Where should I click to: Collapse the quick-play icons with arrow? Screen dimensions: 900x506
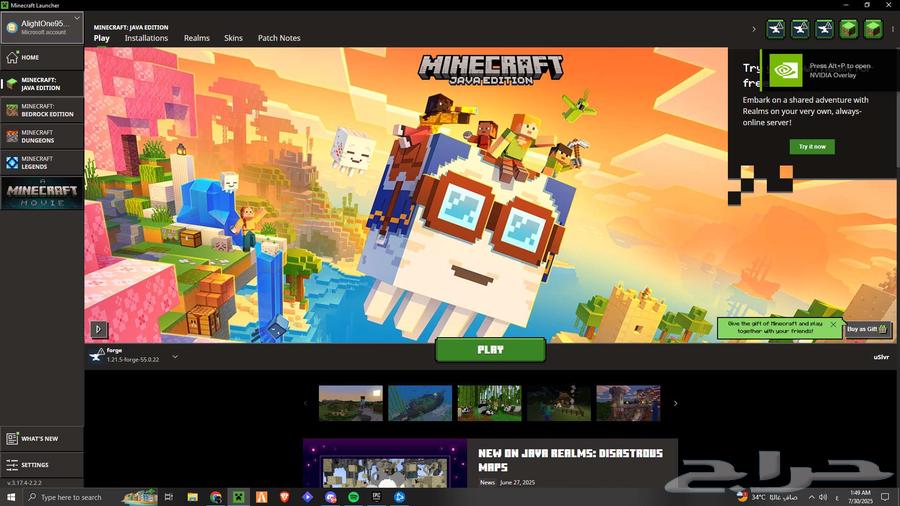click(754, 29)
